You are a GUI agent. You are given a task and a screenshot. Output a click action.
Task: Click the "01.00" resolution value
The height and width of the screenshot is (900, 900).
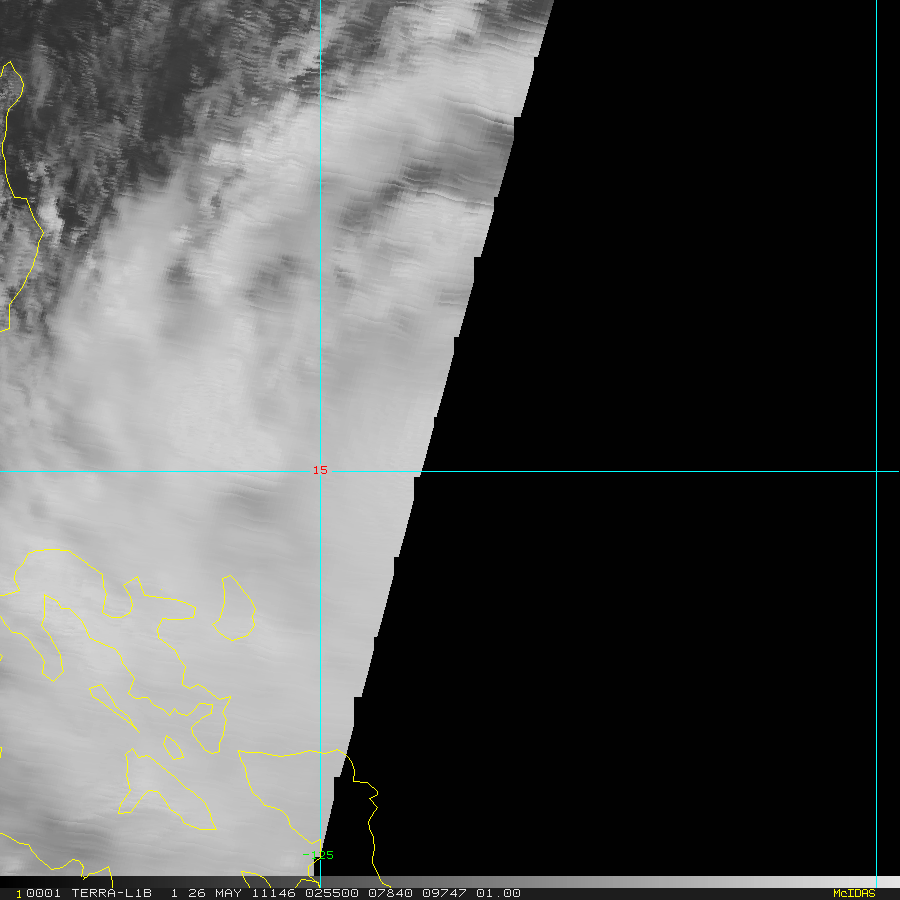pos(498,893)
